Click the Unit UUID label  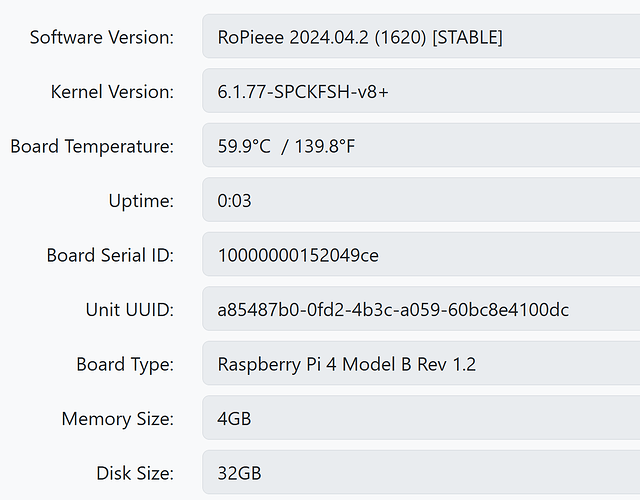[x=130, y=310]
